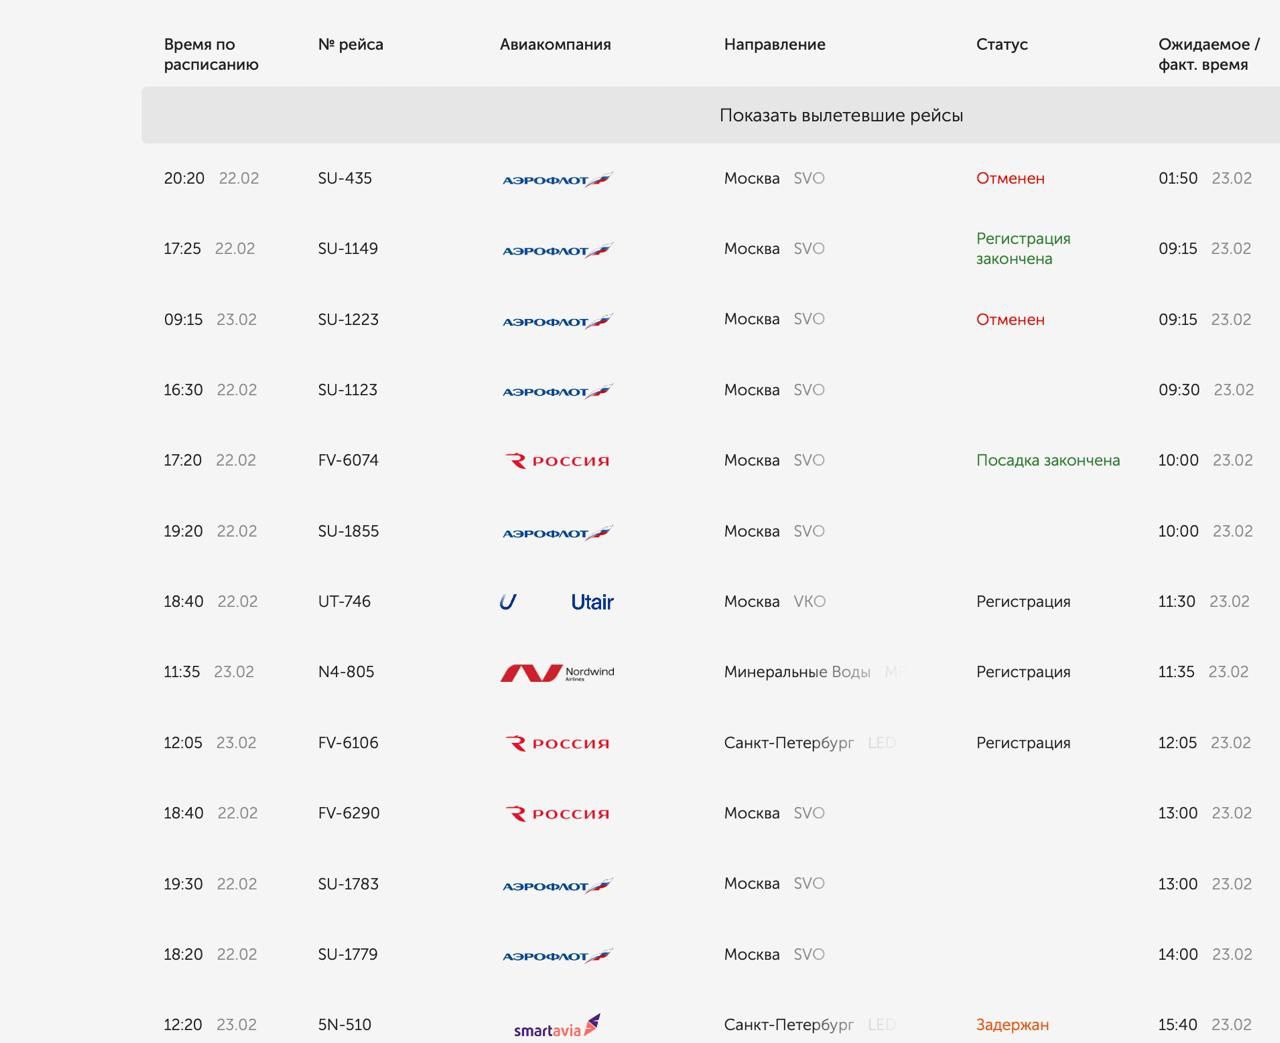This screenshot has width=1280, height=1043.
Task: Sort by the 'Время по расписанию' column header
Action: pyautogui.click(x=211, y=54)
